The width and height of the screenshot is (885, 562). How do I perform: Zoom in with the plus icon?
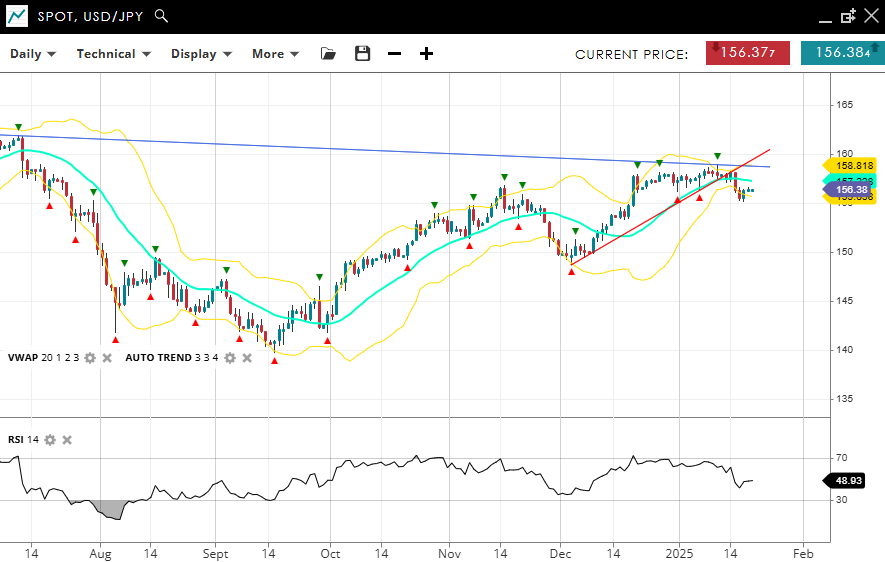[426, 54]
